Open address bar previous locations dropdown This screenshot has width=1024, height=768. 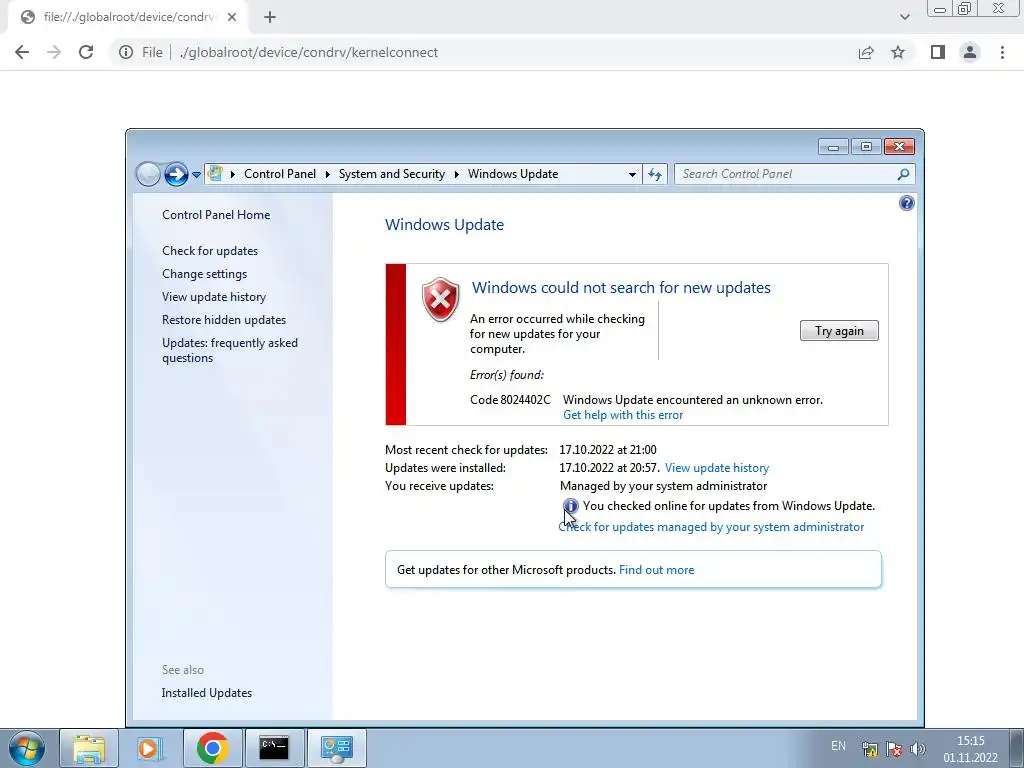tap(632, 174)
